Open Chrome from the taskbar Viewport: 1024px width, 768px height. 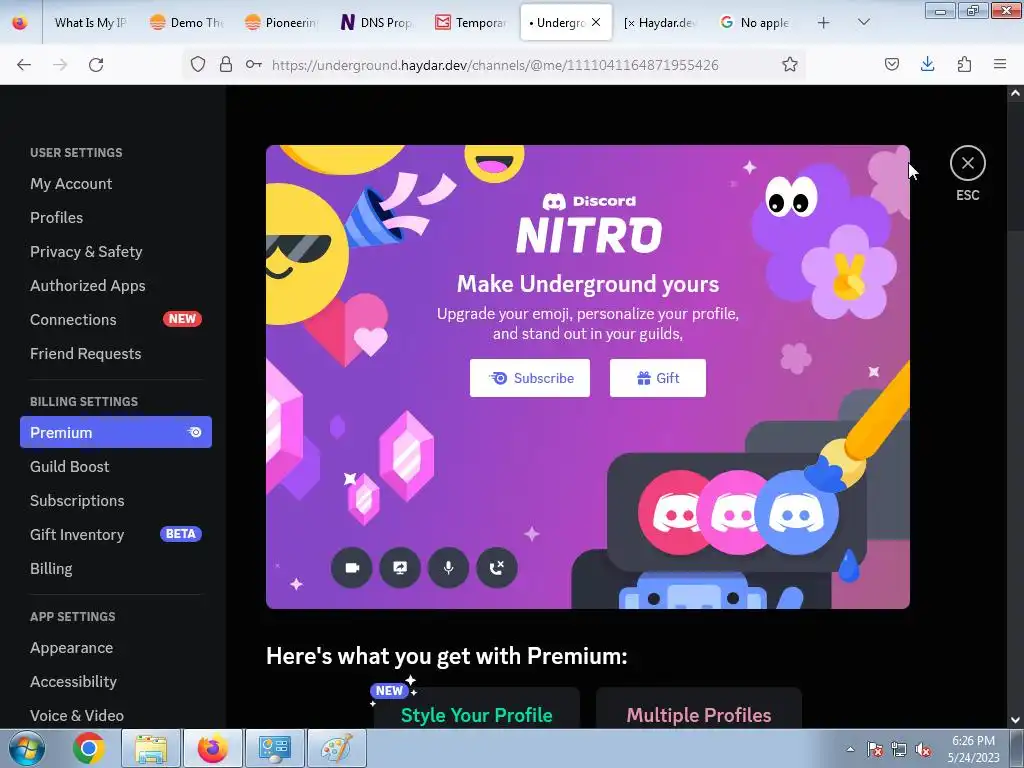89,748
